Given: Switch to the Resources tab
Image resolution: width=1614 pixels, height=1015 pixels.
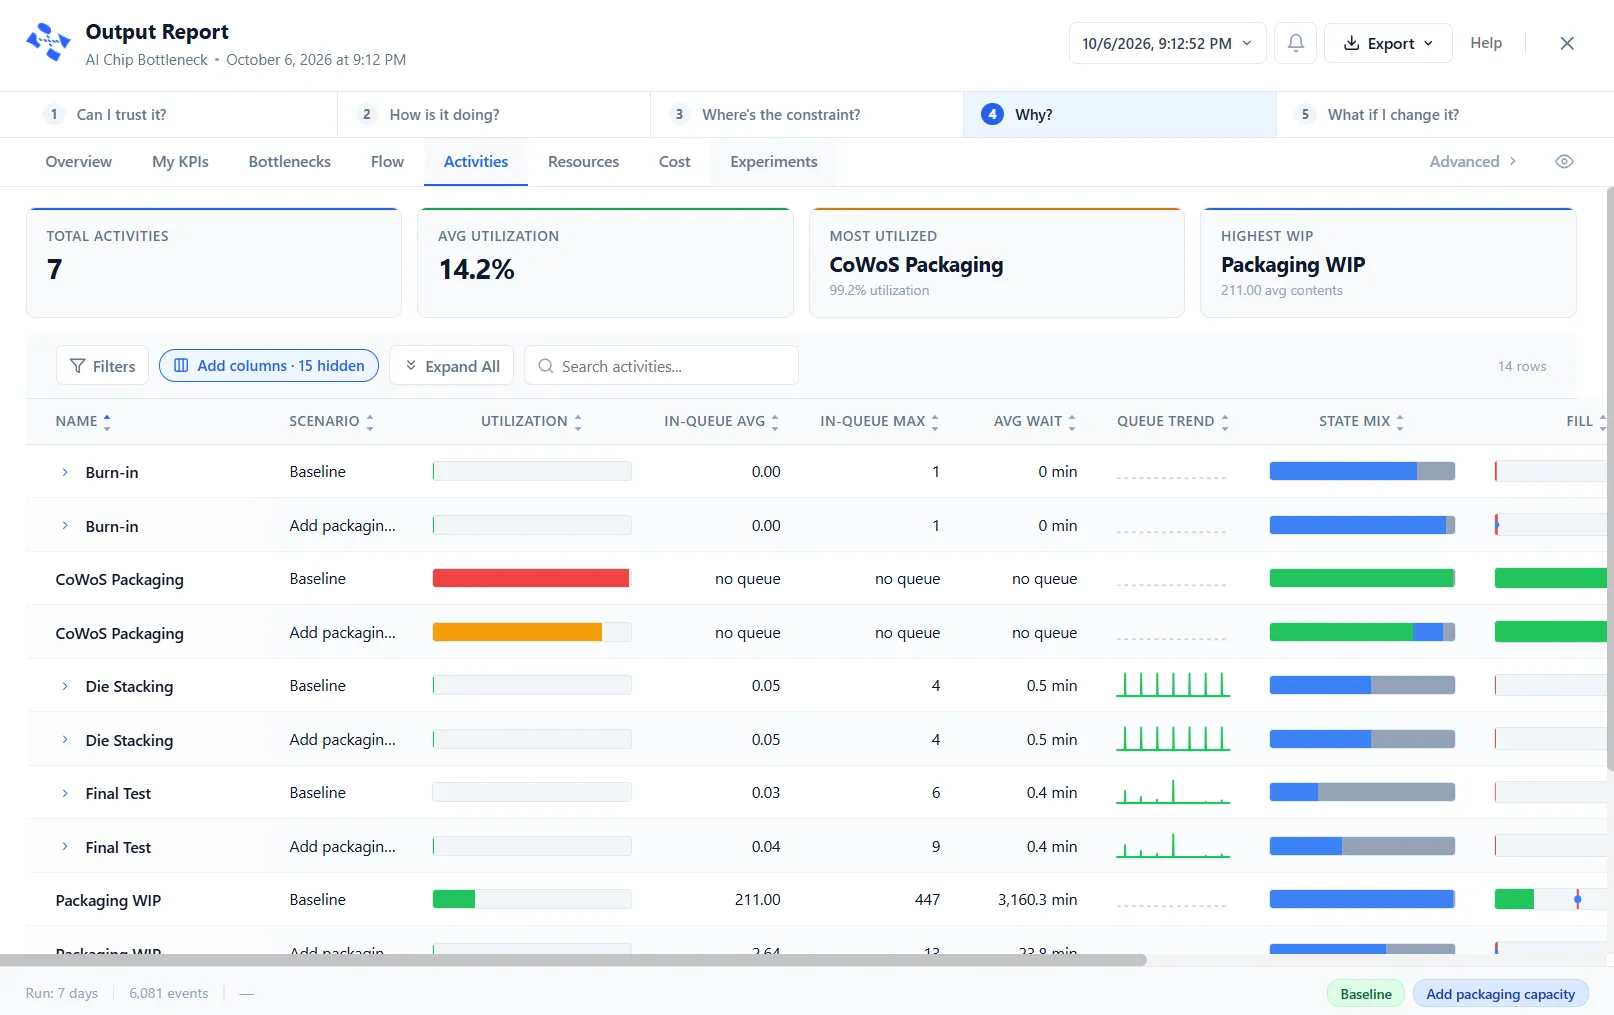Looking at the screenshot, I should coord(583,161).
